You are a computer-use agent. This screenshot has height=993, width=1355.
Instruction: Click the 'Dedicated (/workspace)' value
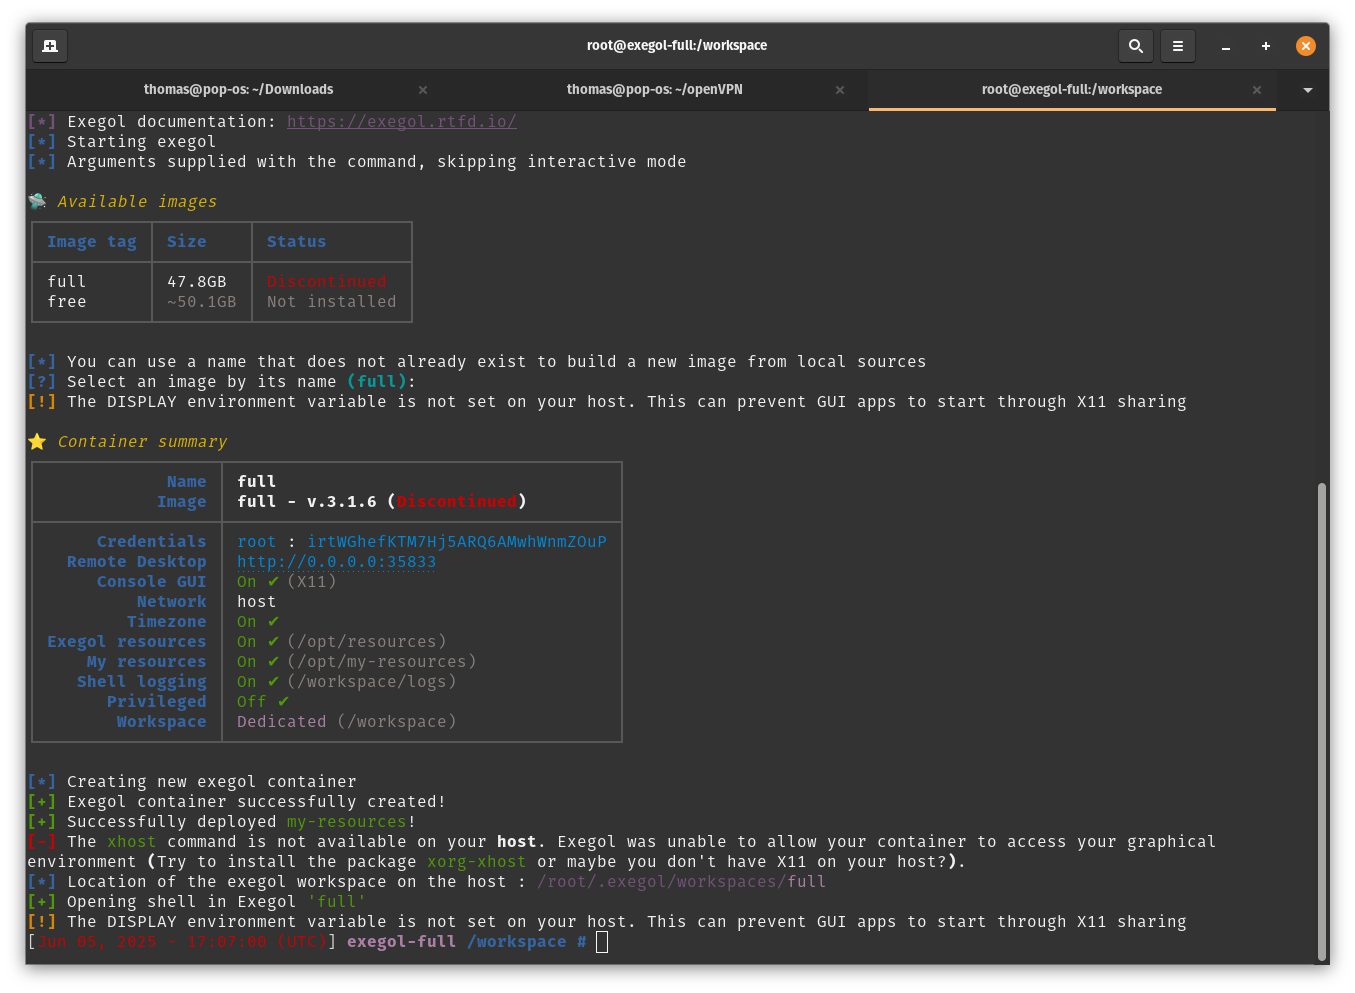point(347,722)
